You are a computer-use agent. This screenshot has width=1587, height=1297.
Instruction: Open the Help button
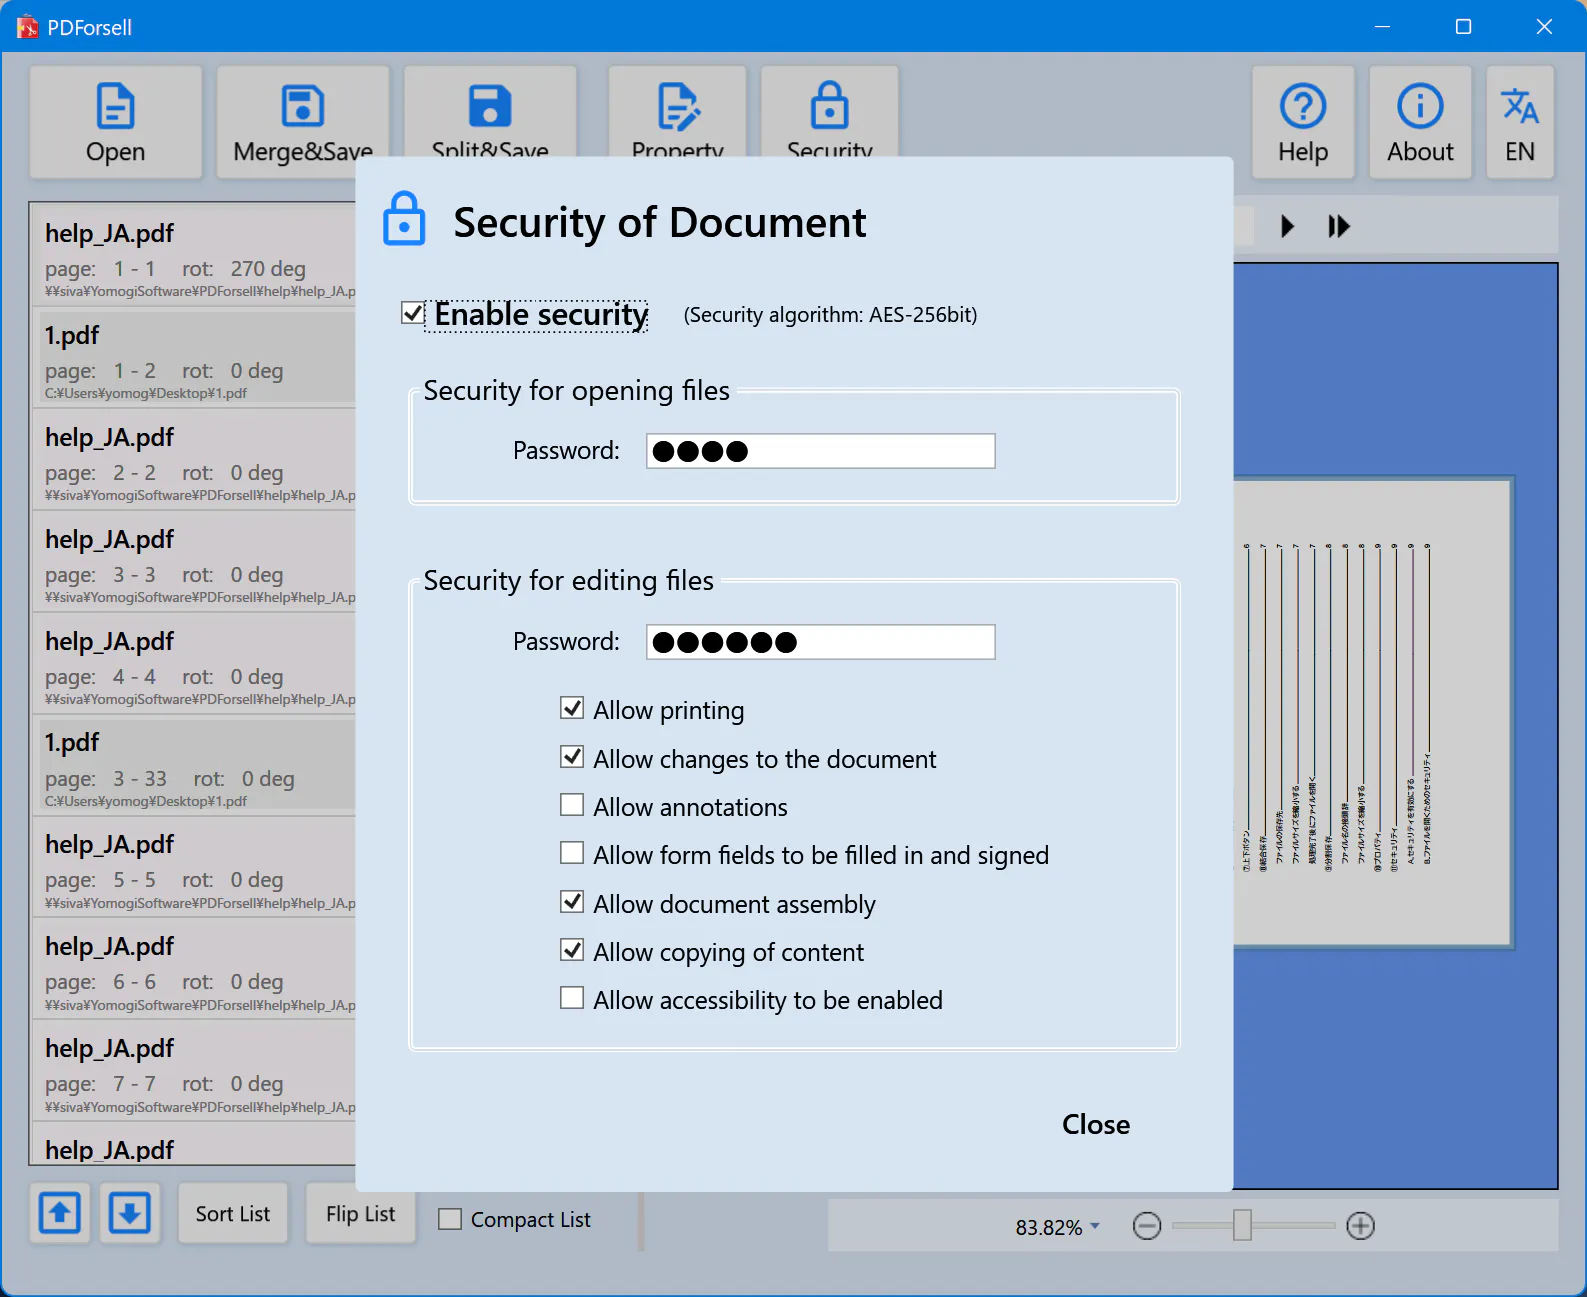coord(1303,122)
